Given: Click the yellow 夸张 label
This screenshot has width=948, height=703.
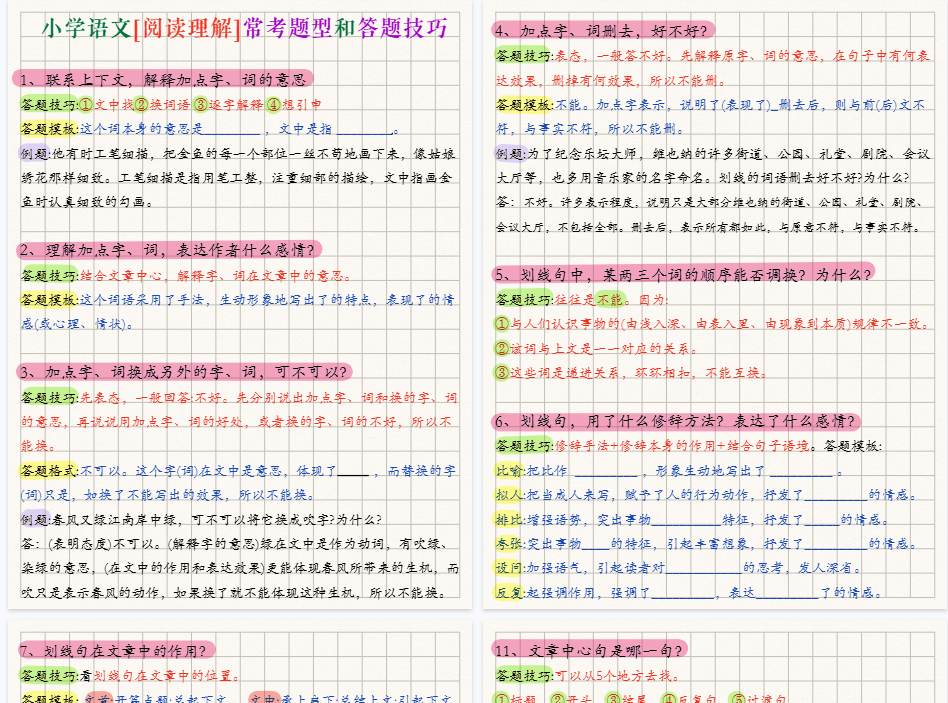Looking at the screenshot, I should click(x=509, y=543).
